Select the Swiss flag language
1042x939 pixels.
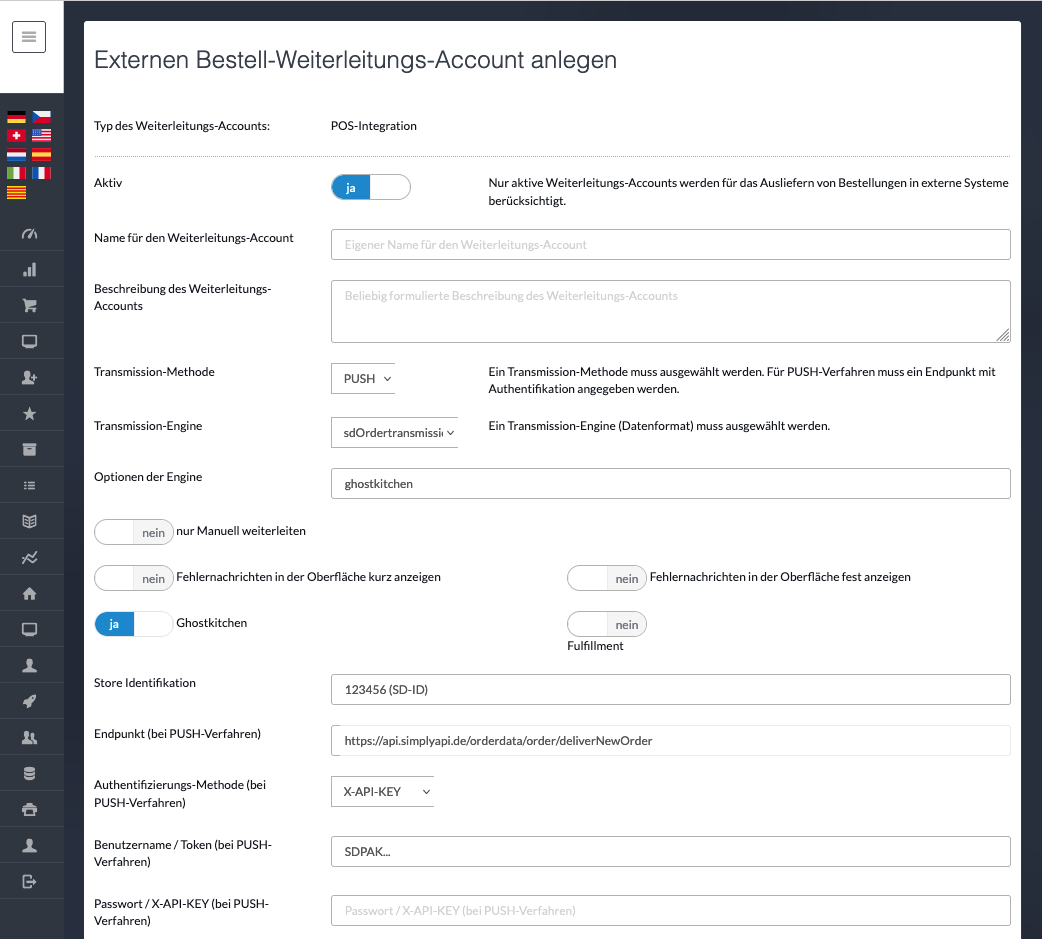point(17,136)
